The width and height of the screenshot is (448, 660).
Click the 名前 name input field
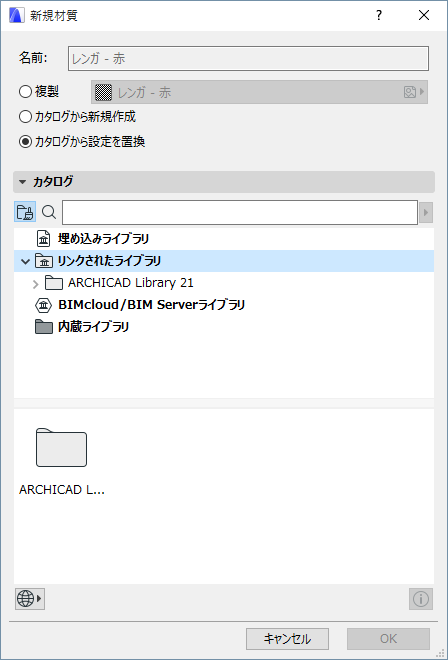pos(248,59)
